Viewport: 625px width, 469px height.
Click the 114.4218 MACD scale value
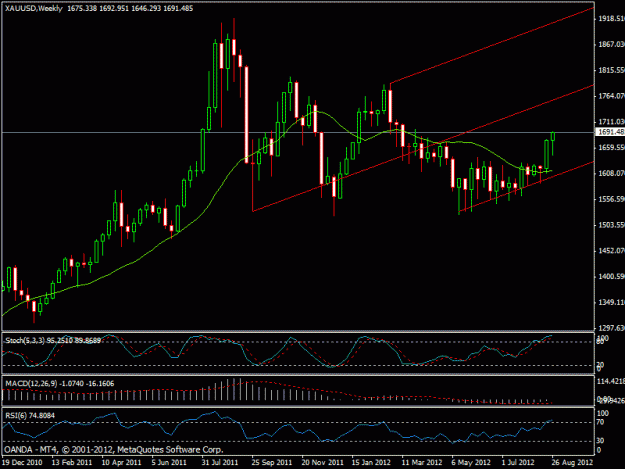click(x=611, y=382)
